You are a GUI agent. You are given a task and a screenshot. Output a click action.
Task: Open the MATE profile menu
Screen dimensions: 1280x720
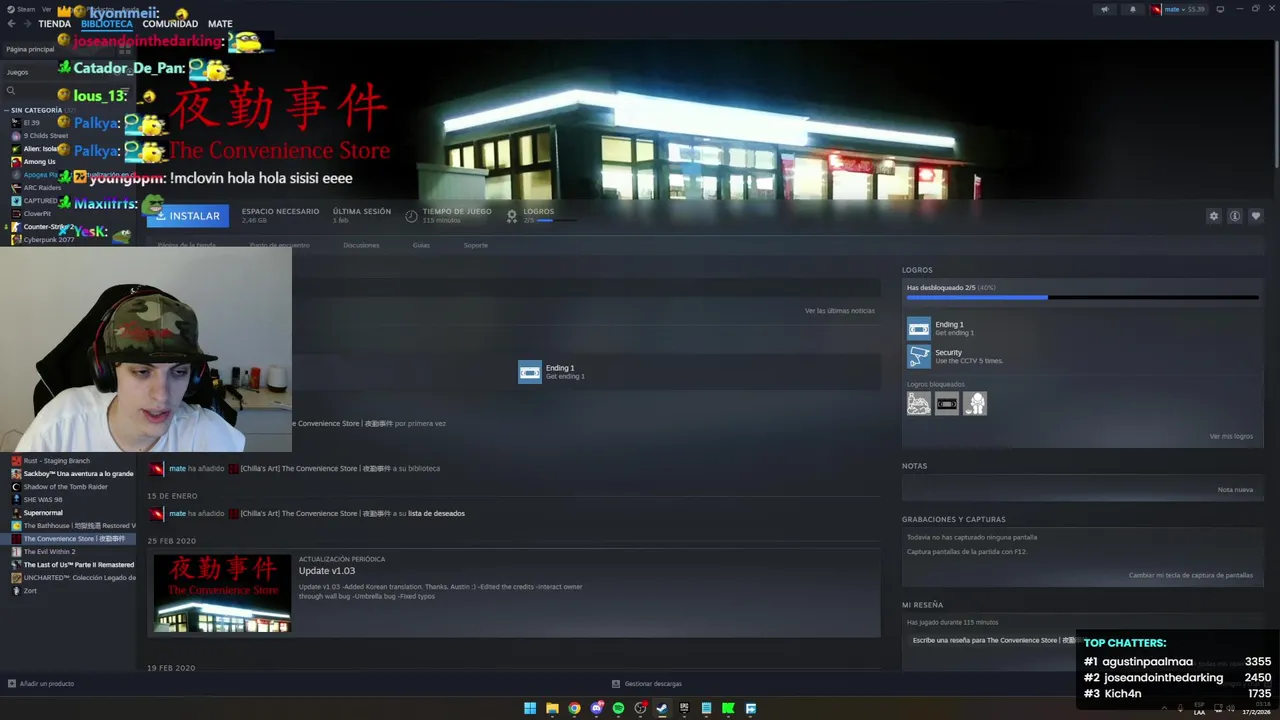point(220,24)
